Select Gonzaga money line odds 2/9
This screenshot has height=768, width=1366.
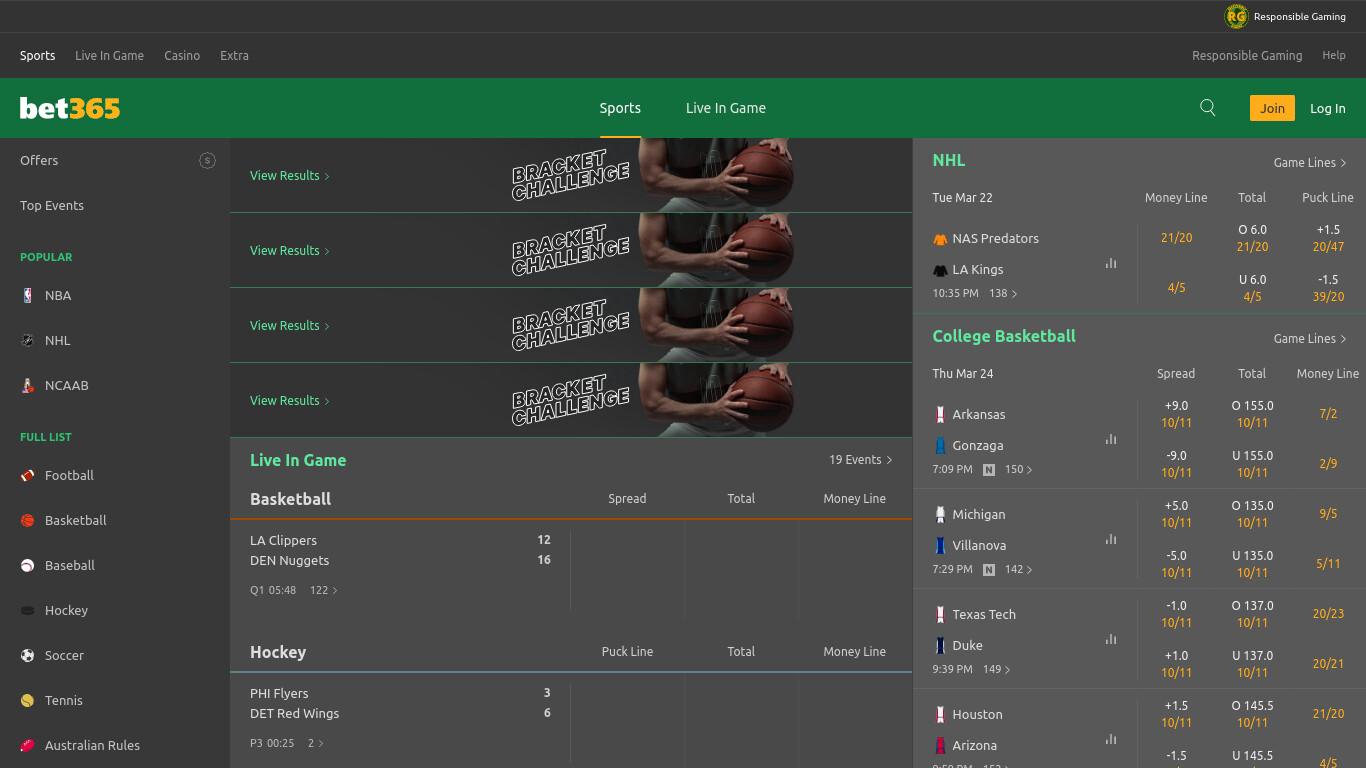(x=1328, y=464)
